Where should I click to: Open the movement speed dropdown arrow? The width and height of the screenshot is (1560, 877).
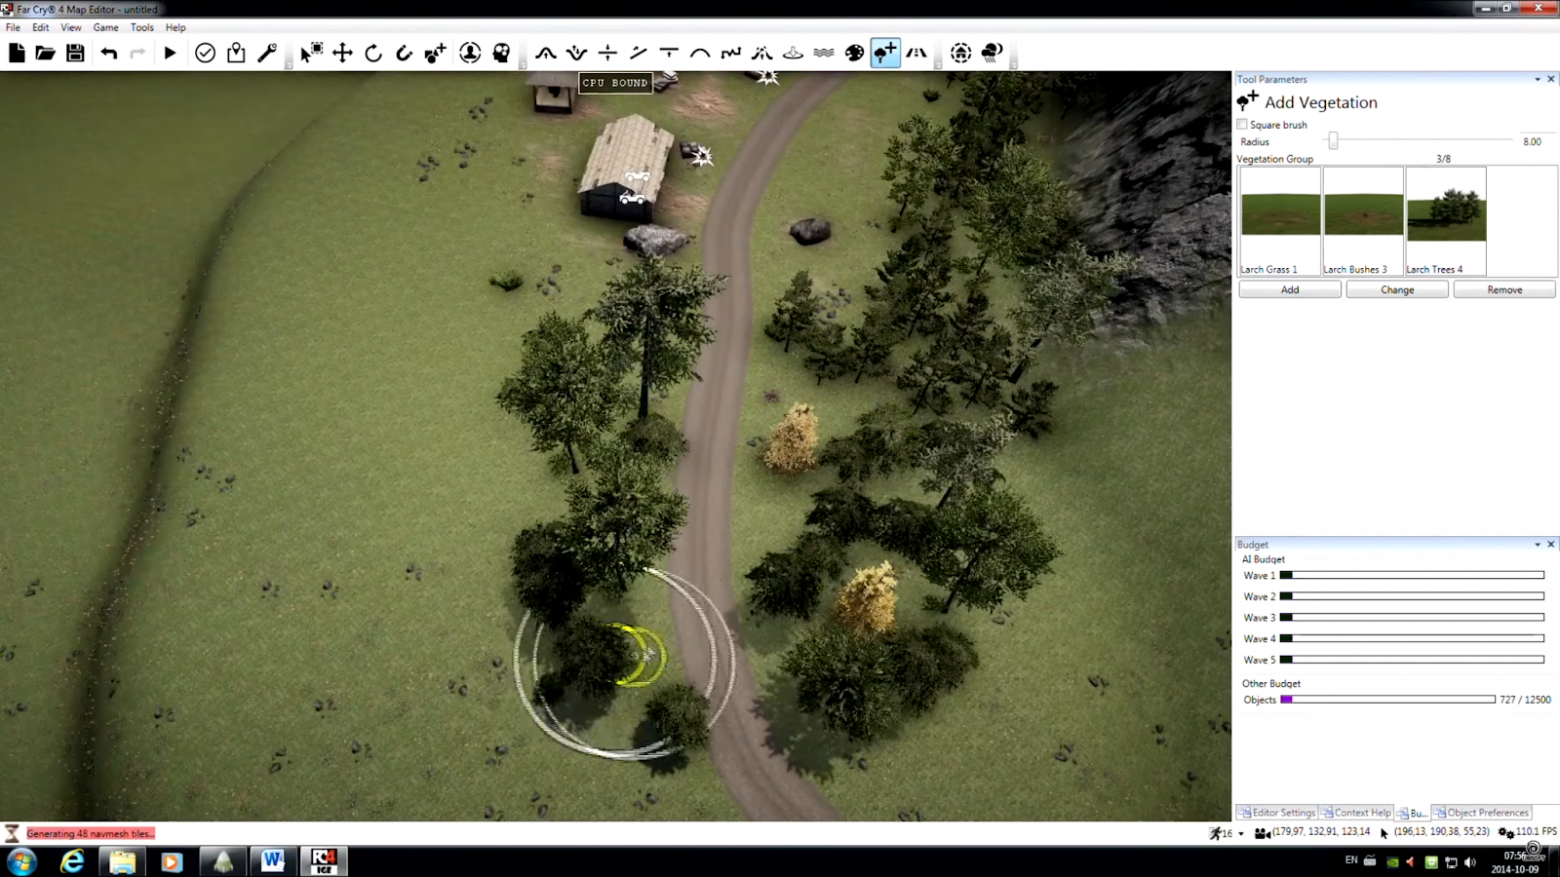click(x=1241, y=833)
